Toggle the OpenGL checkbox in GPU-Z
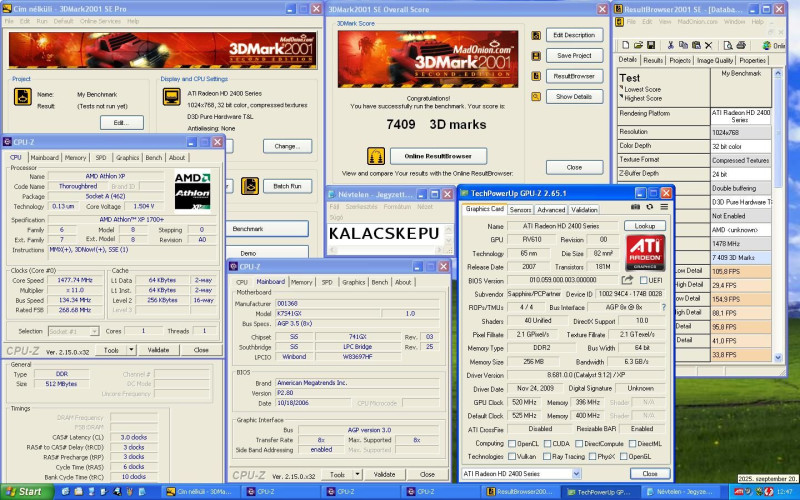This screenshot has height=500, width=800. tap(623, 457)
